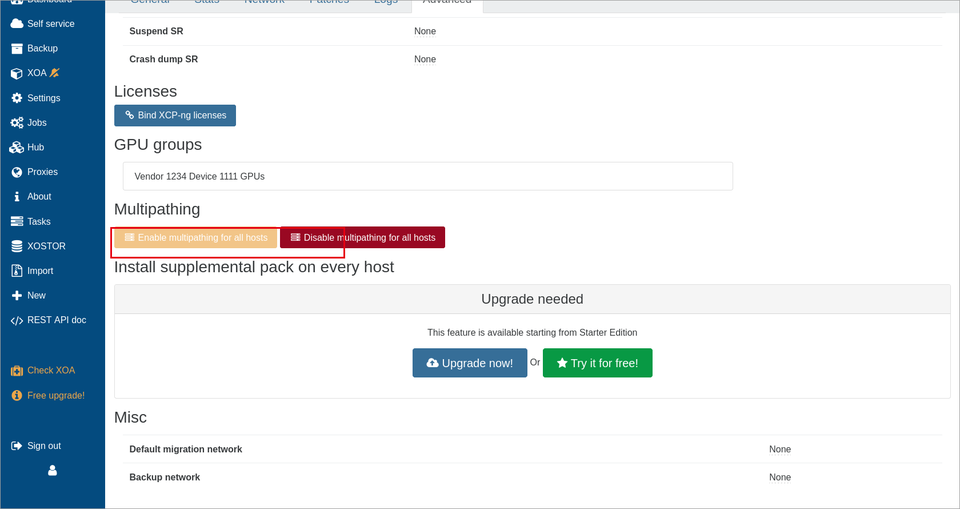
Task: Click the XOA cube icon
Action: [17, 73]
